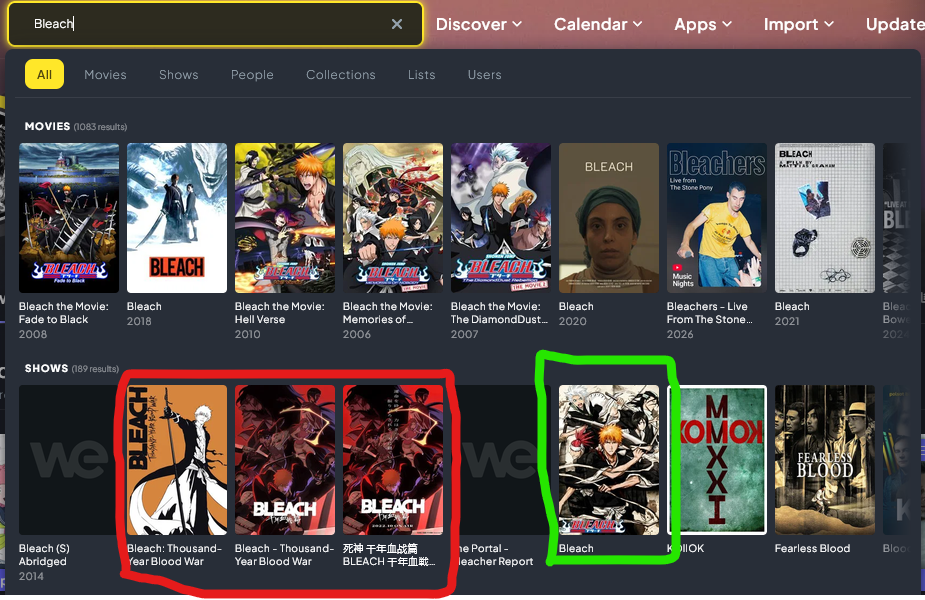Open the KOMOK show poster
The width and height of the screenshot is (925, 600).
717,460
